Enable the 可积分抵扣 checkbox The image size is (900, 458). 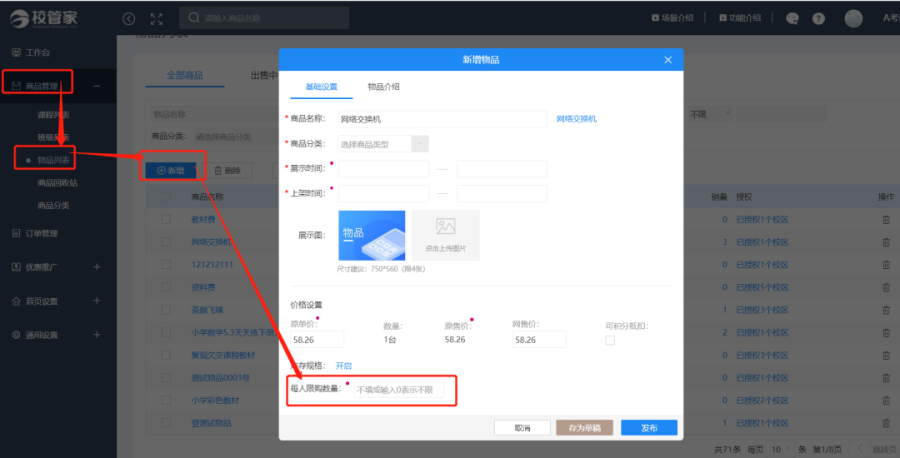(610, 340)
